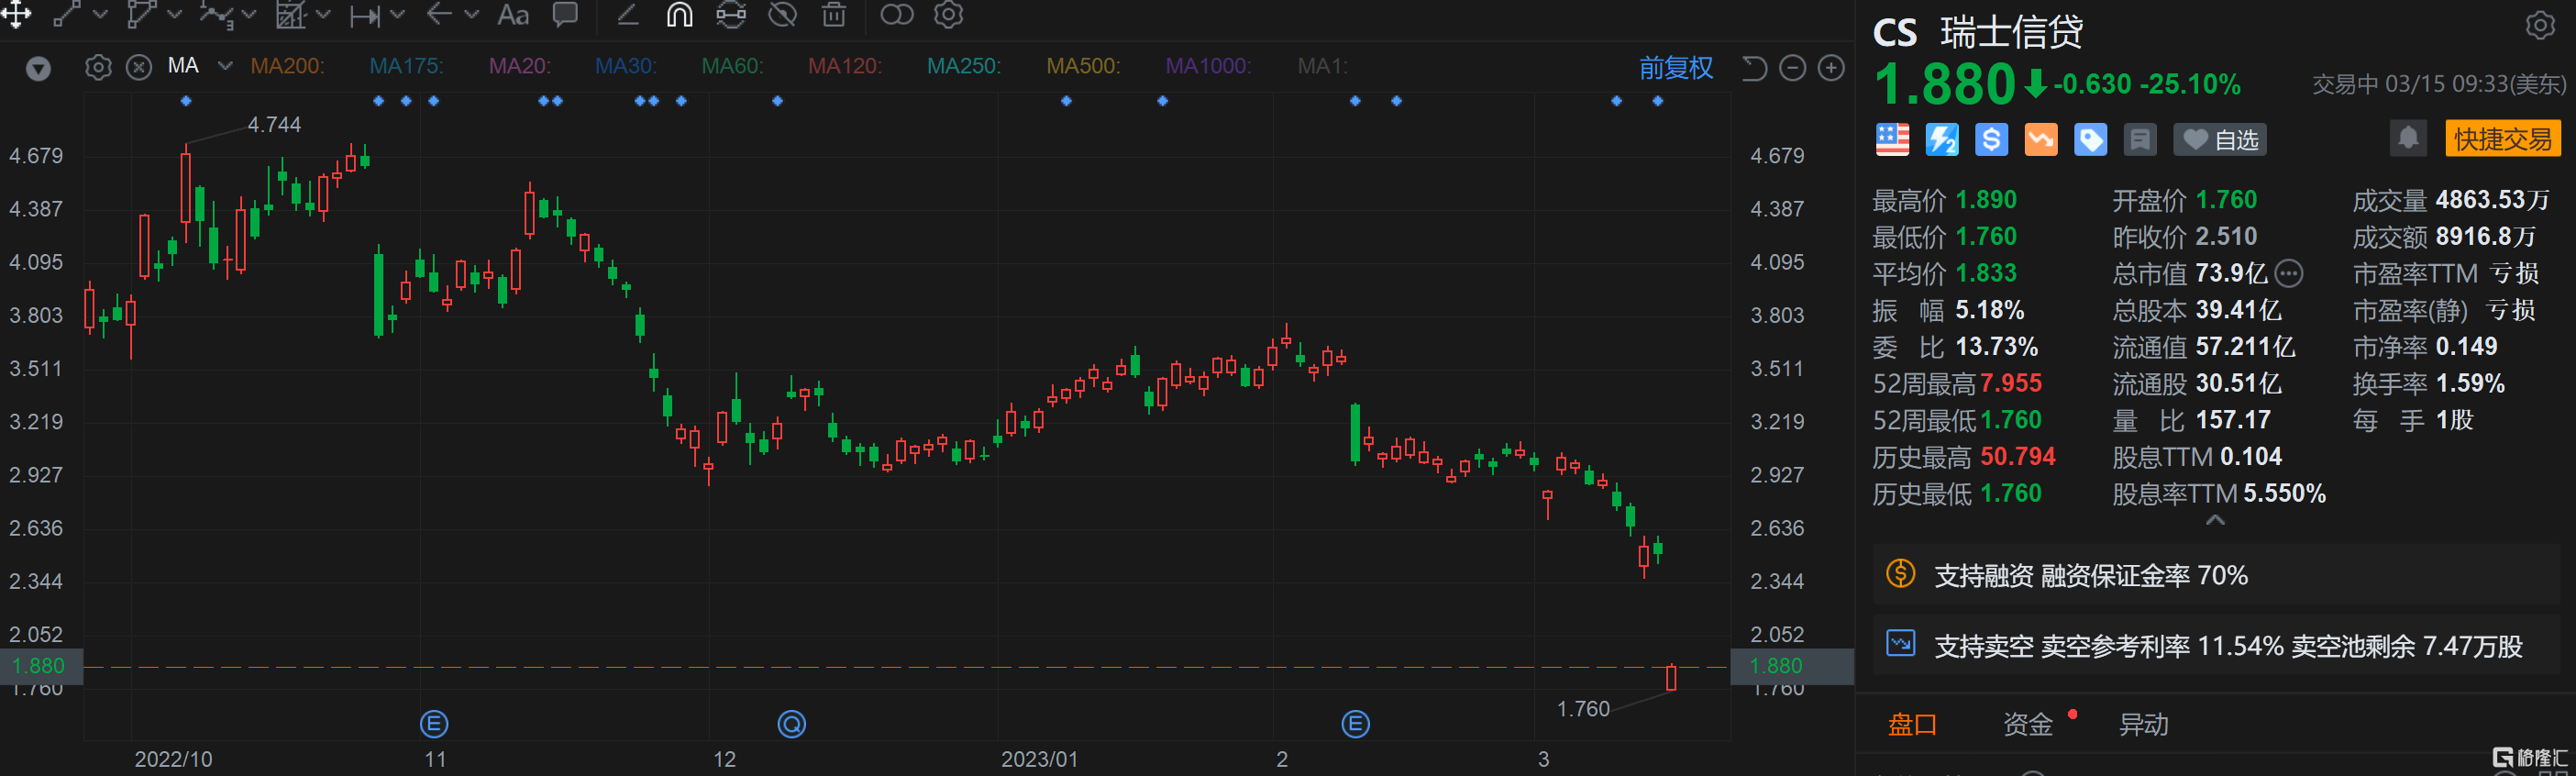Open the gray notes bookmark icon

[2140, 139]
